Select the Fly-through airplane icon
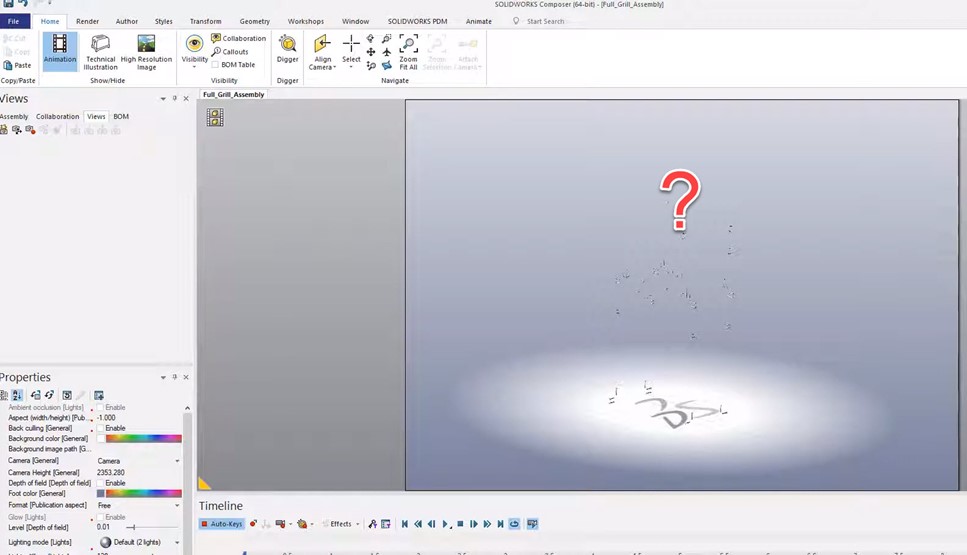The height and width of the screenshot is (555, 967). 387,52
